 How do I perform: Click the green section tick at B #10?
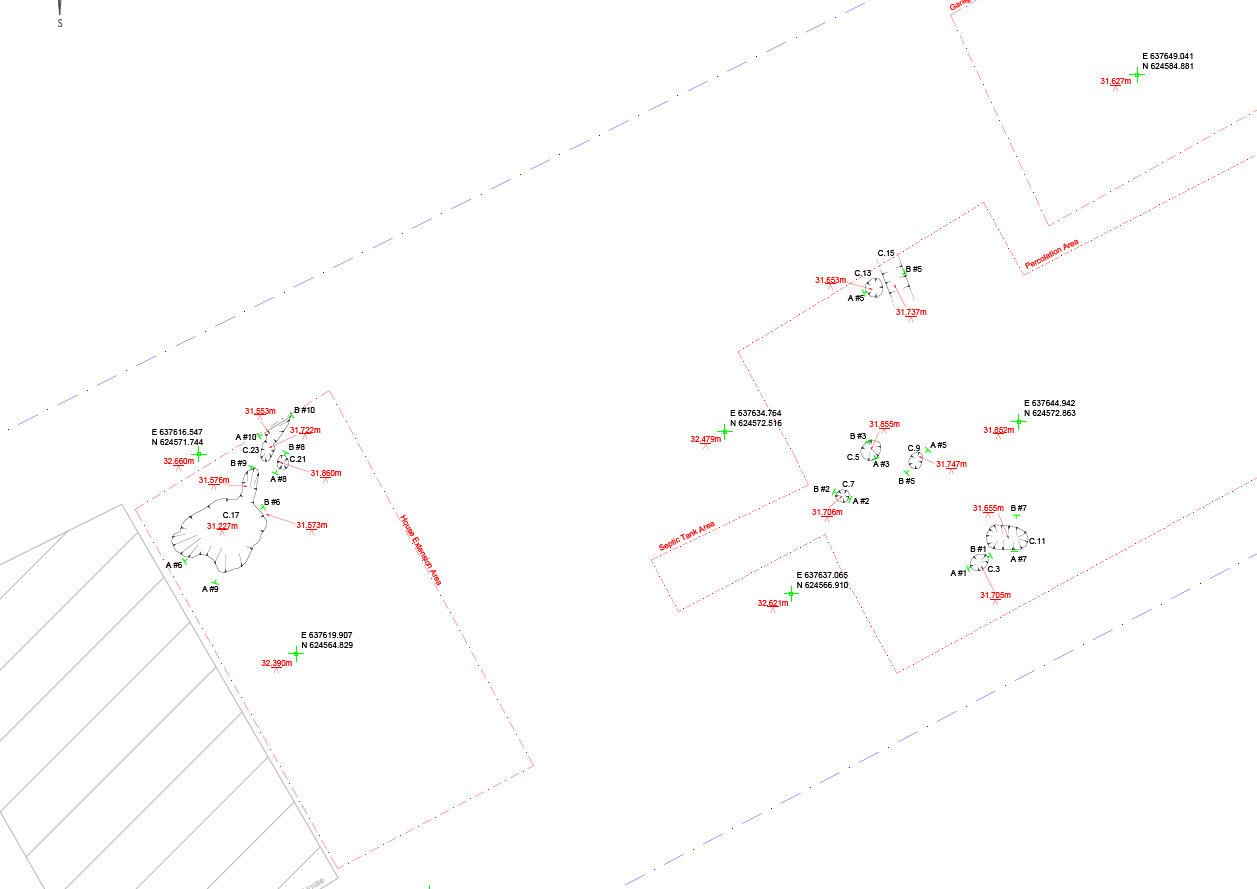coord(288,414)
